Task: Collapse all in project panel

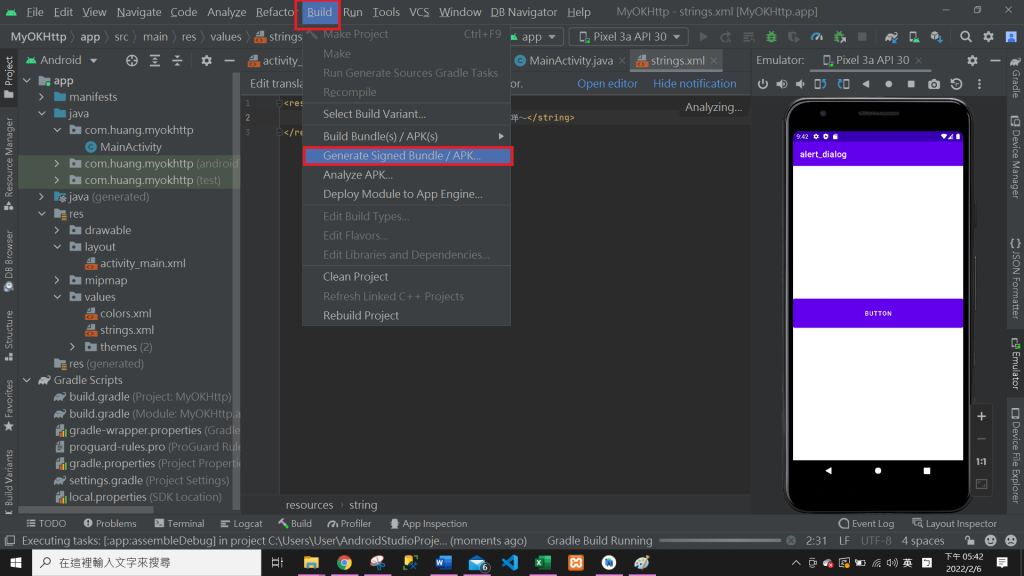Action: pos(177,60)
